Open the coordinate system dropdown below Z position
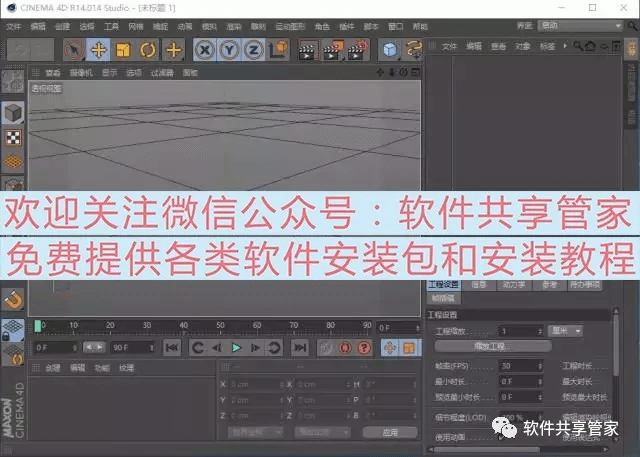The image size is (640, 457). coord(255,432)
